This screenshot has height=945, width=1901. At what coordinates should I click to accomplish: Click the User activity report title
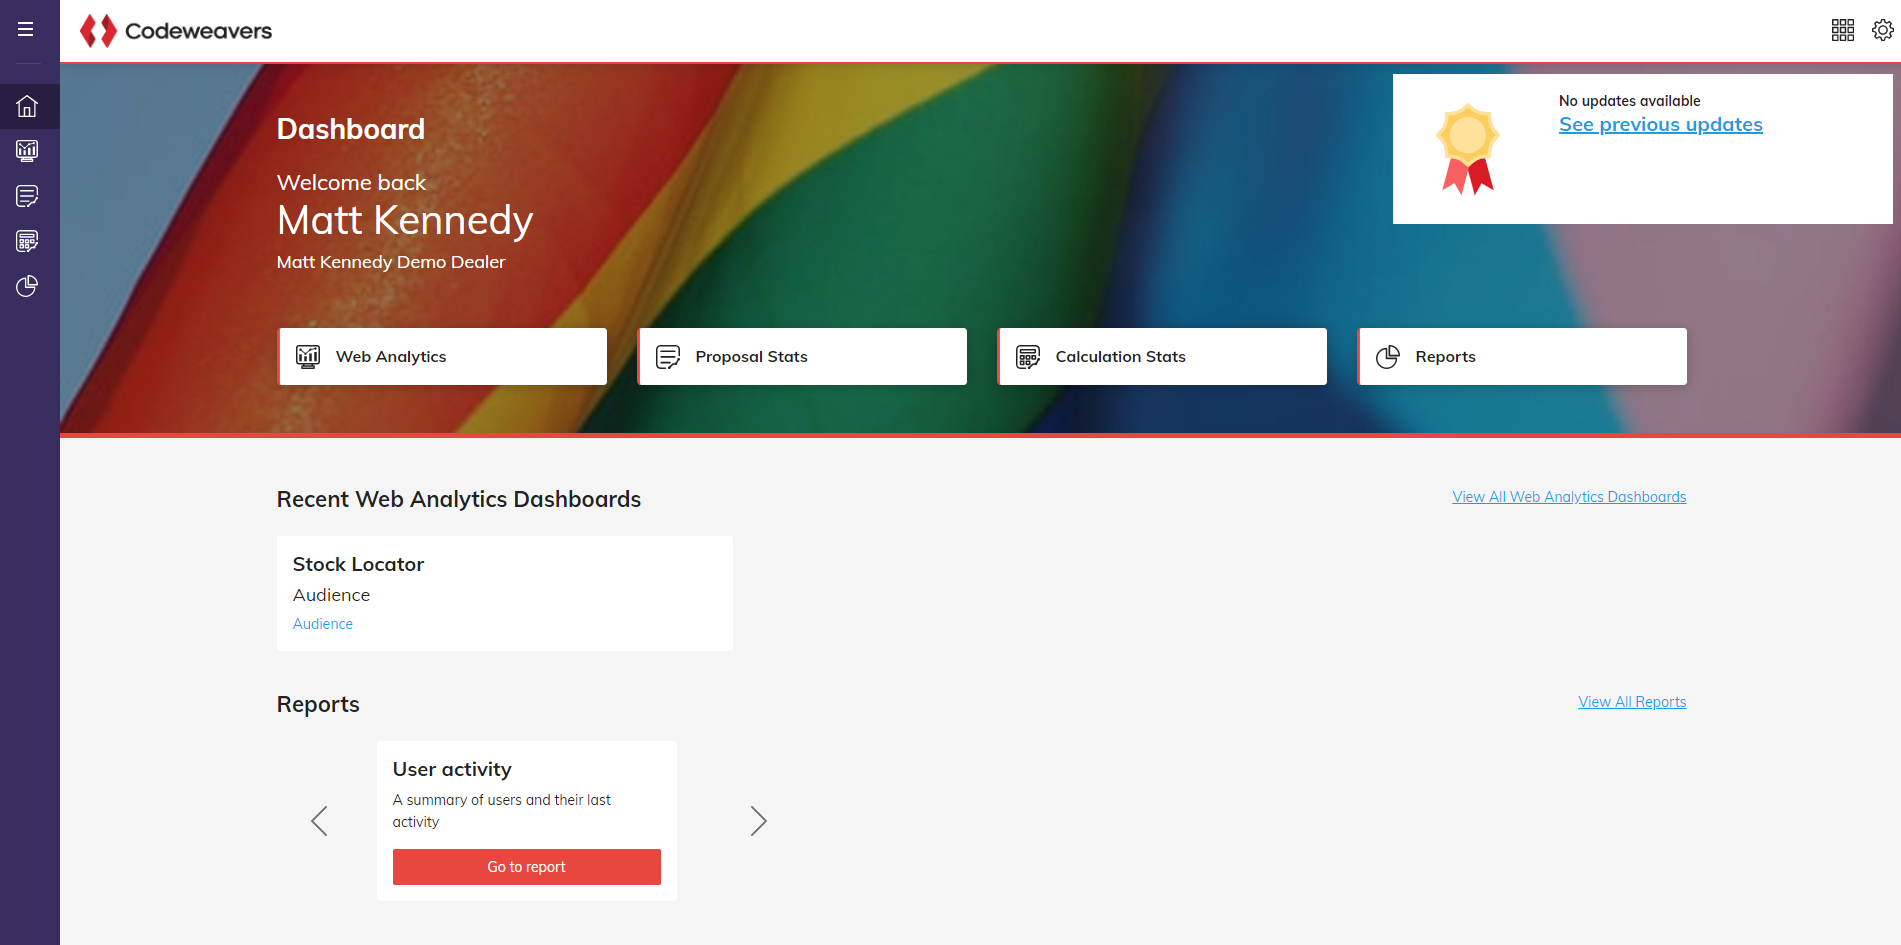point(452,769)
